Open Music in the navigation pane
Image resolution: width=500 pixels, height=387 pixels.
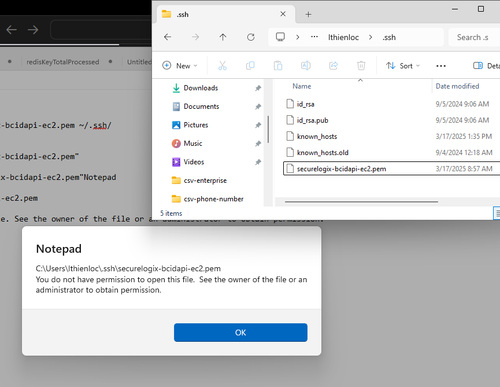click(x=193, y=143)
